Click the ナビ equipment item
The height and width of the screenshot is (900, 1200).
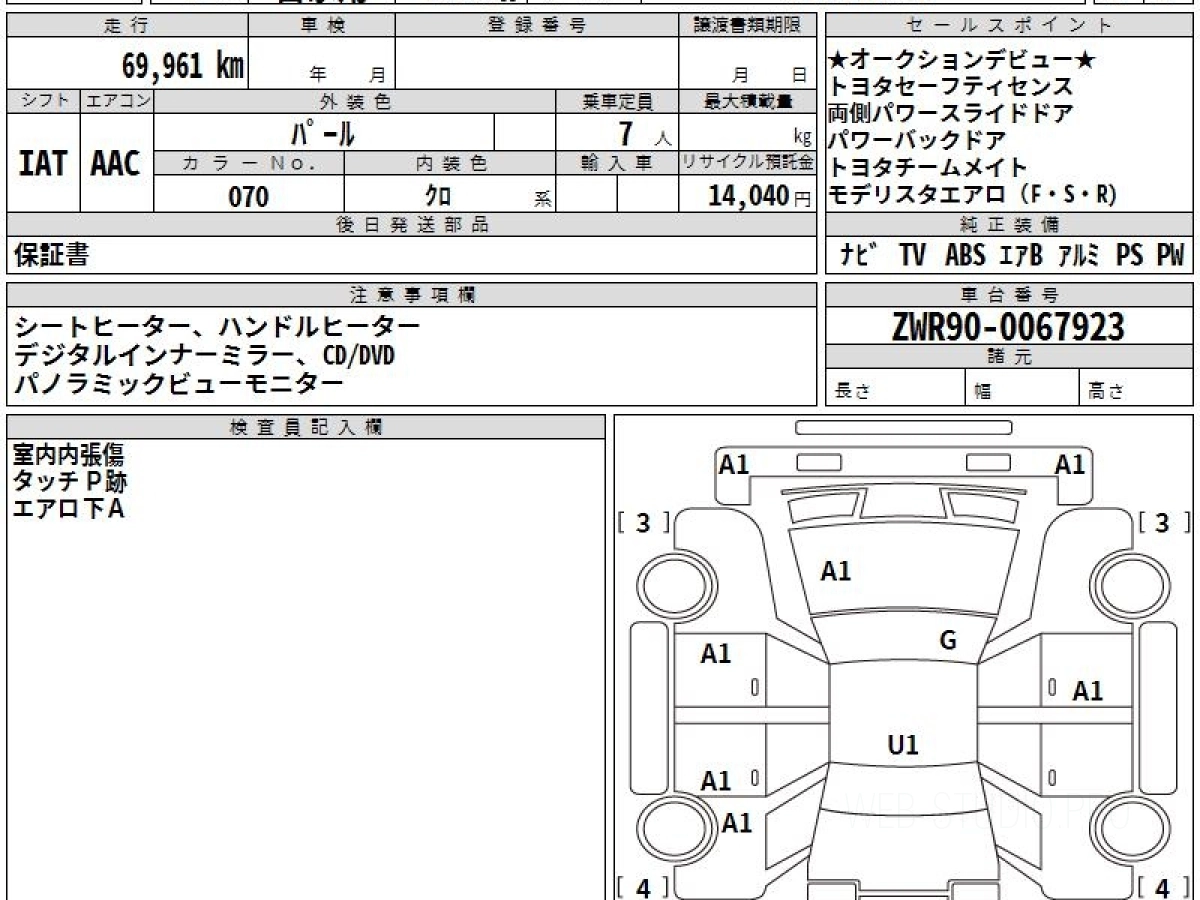click(860, 256)
